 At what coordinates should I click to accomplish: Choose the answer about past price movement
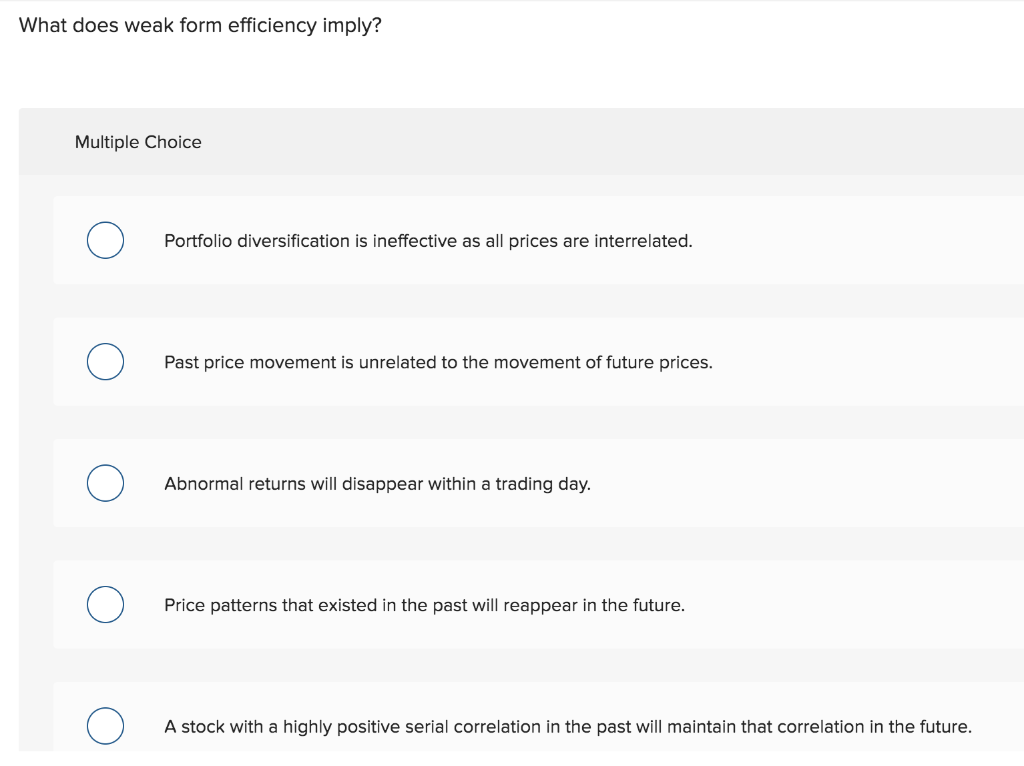[438, 362]
